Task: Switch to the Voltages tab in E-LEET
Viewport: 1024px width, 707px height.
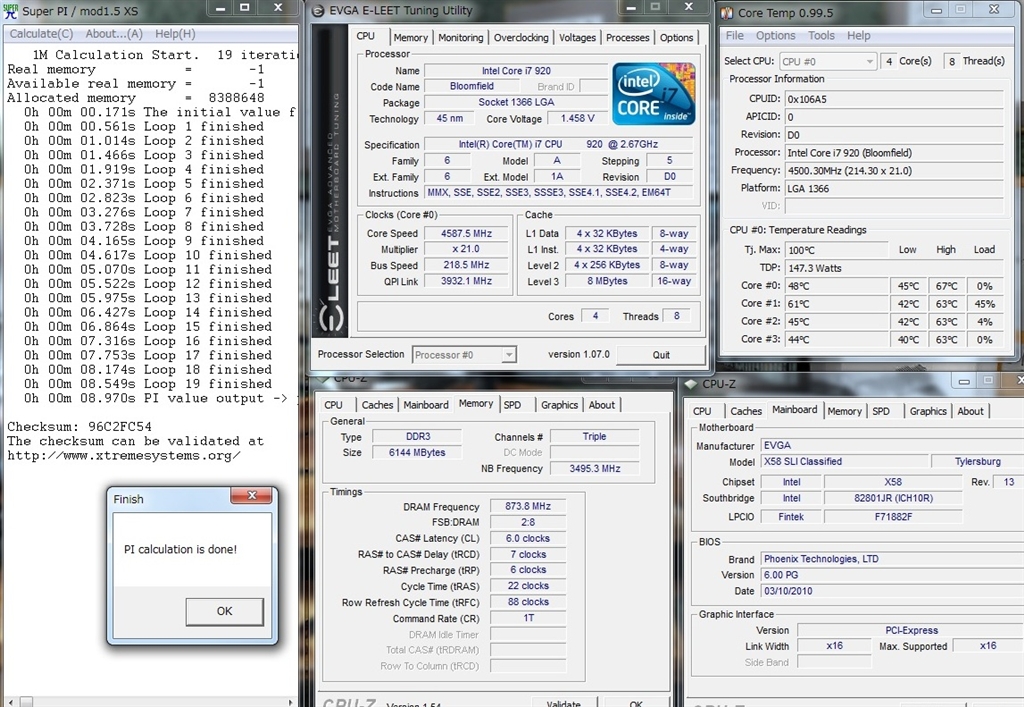Action: tap(577, 38)
